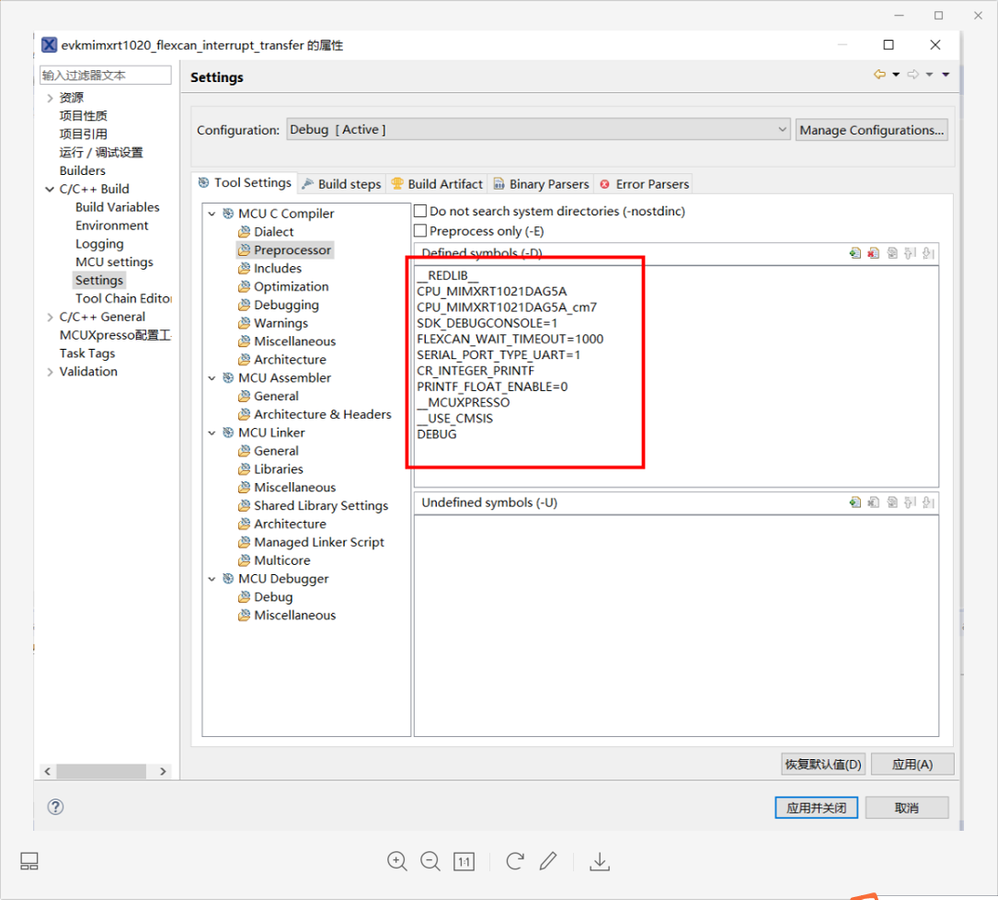
Task: Click 应用并关闭 apply and close button
Action: pyautogui.click(x=816, y=808)
